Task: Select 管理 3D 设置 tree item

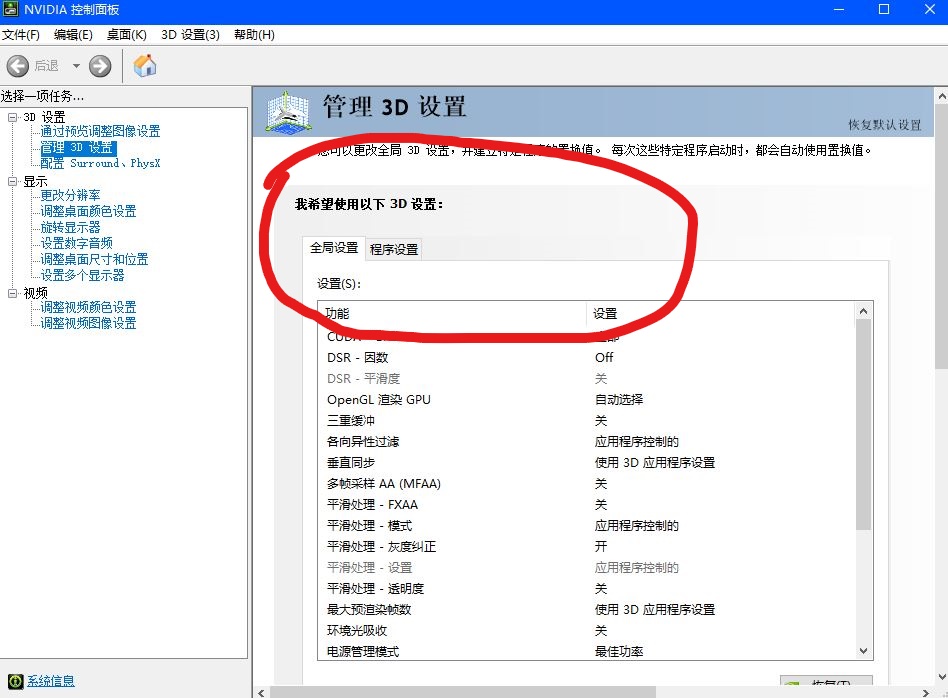Action: tap(77, 148)
